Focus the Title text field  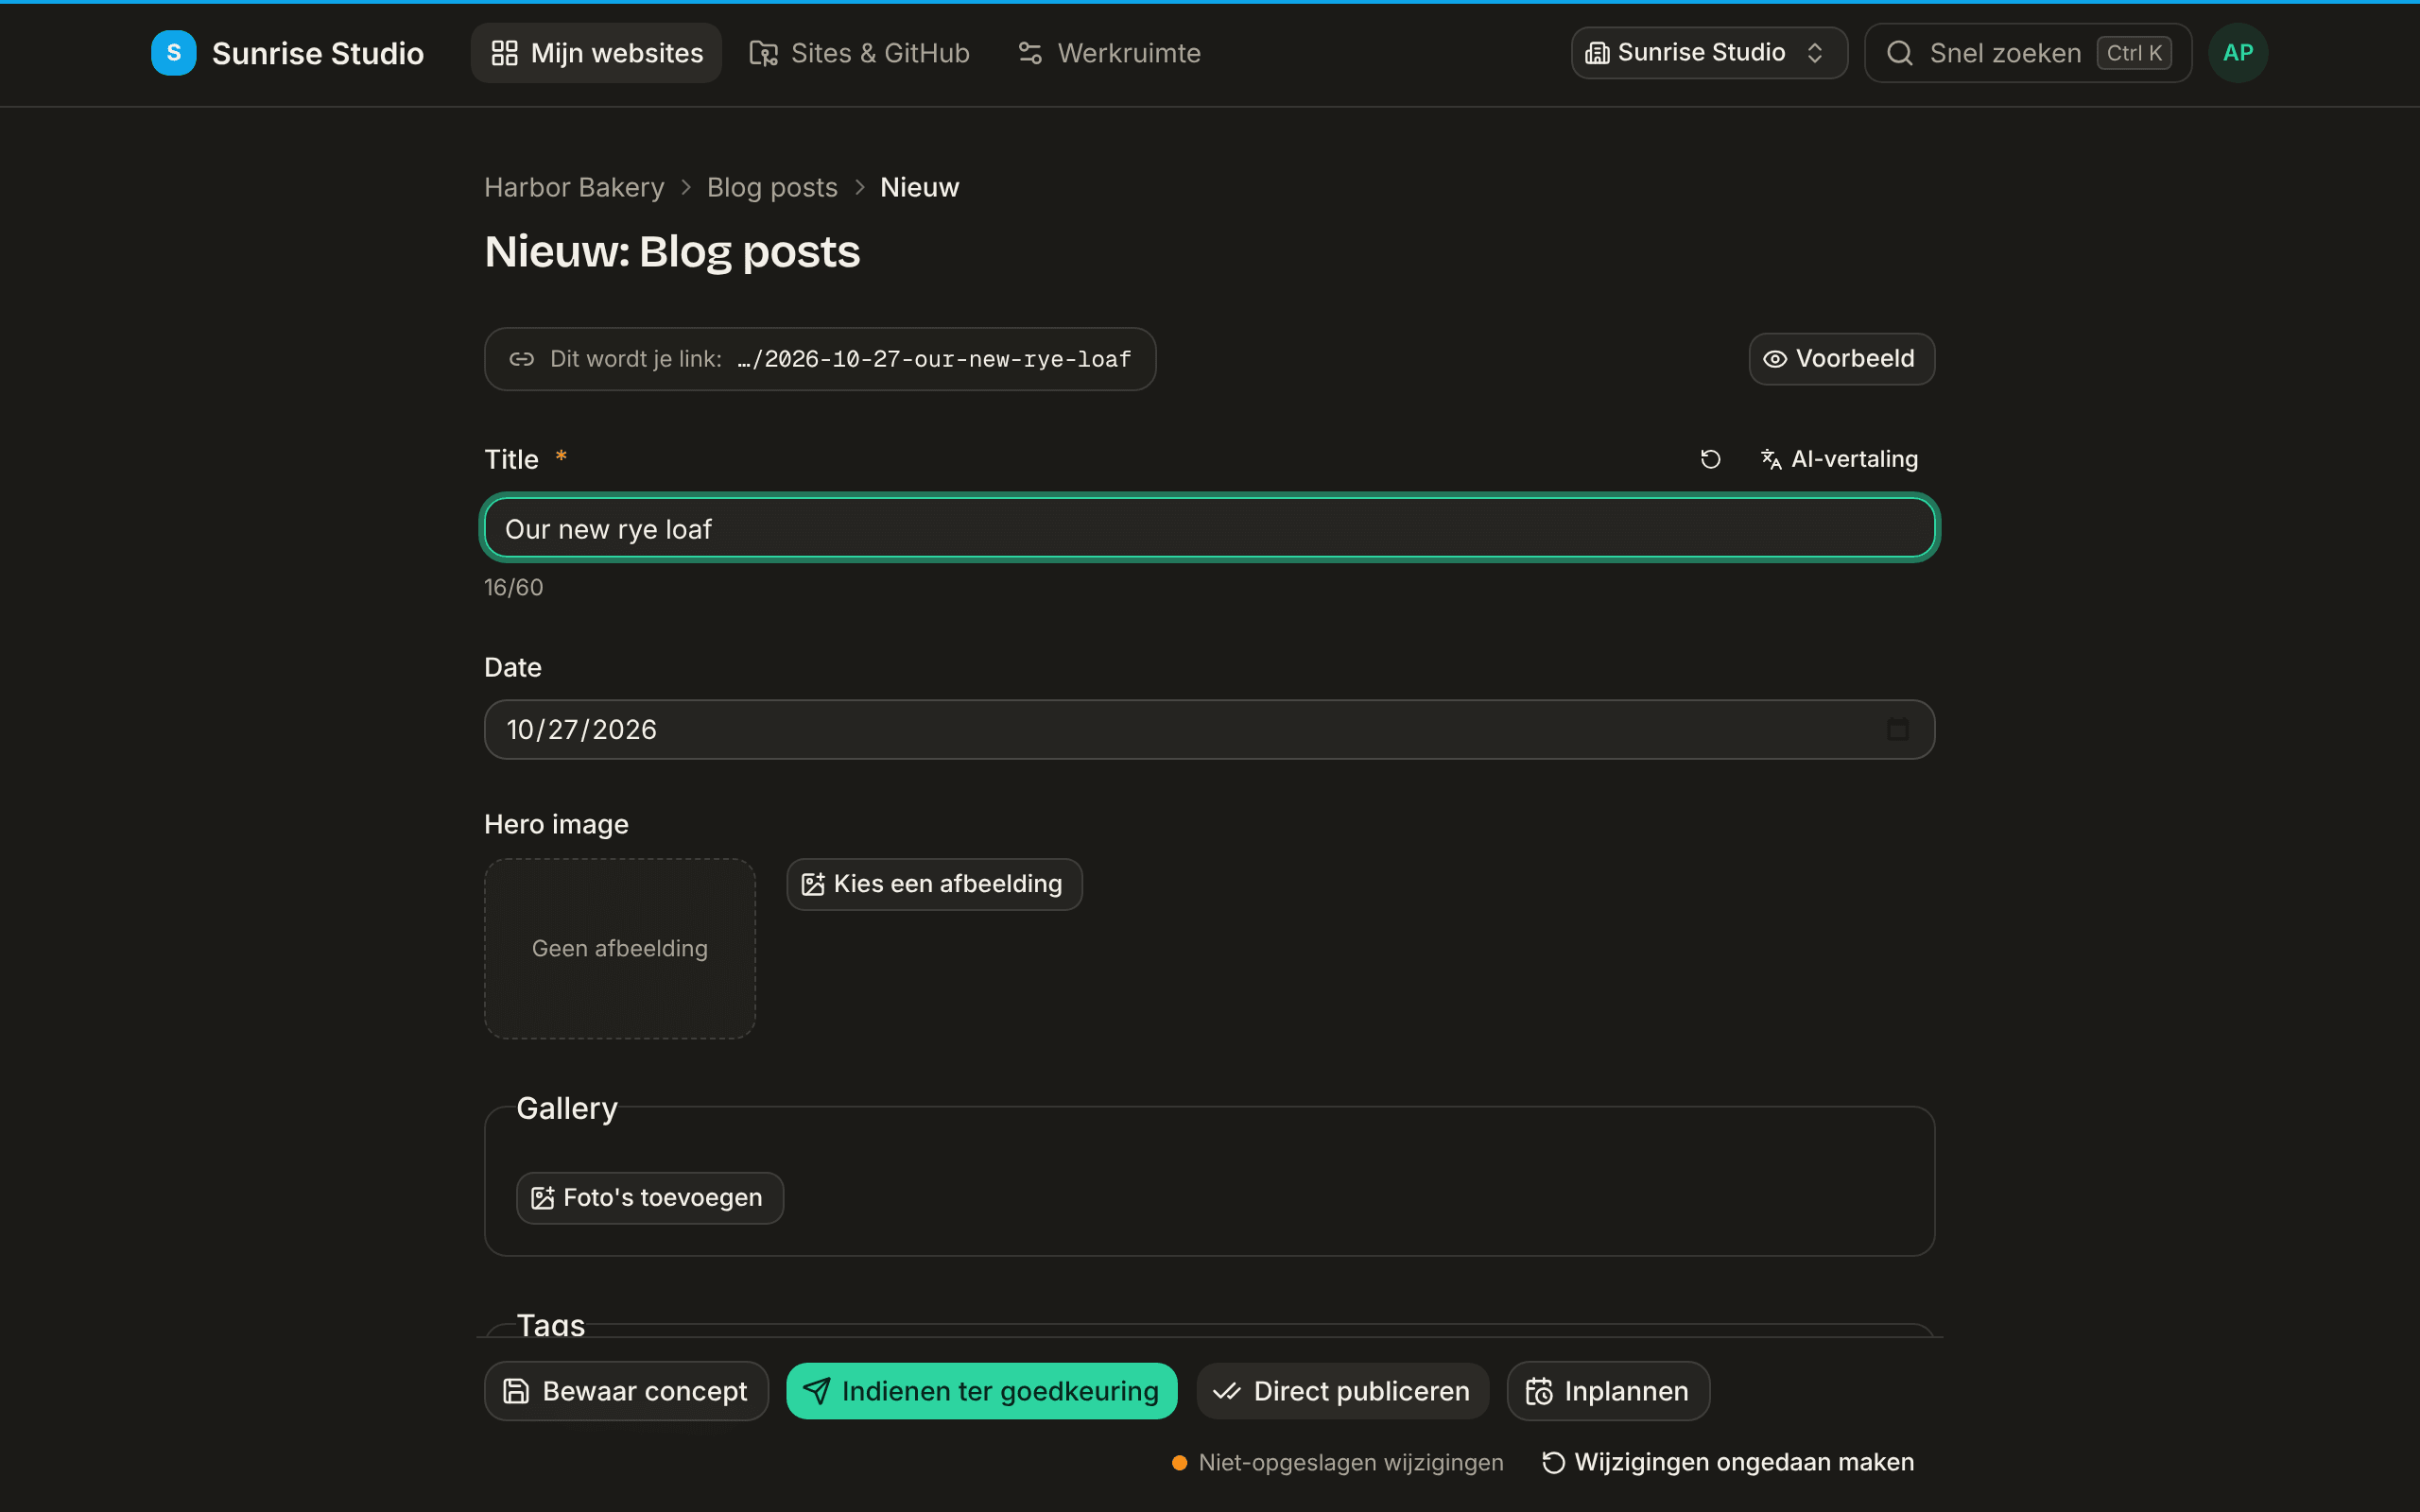click(x=1209, y=528)
